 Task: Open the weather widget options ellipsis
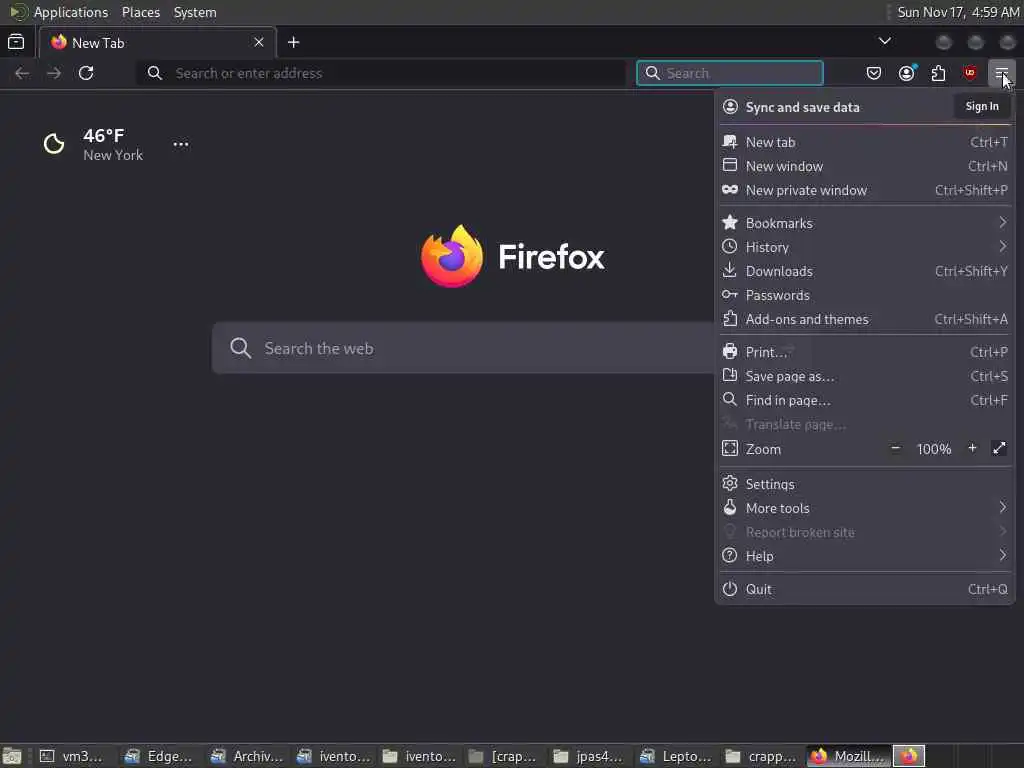(181, 144)
